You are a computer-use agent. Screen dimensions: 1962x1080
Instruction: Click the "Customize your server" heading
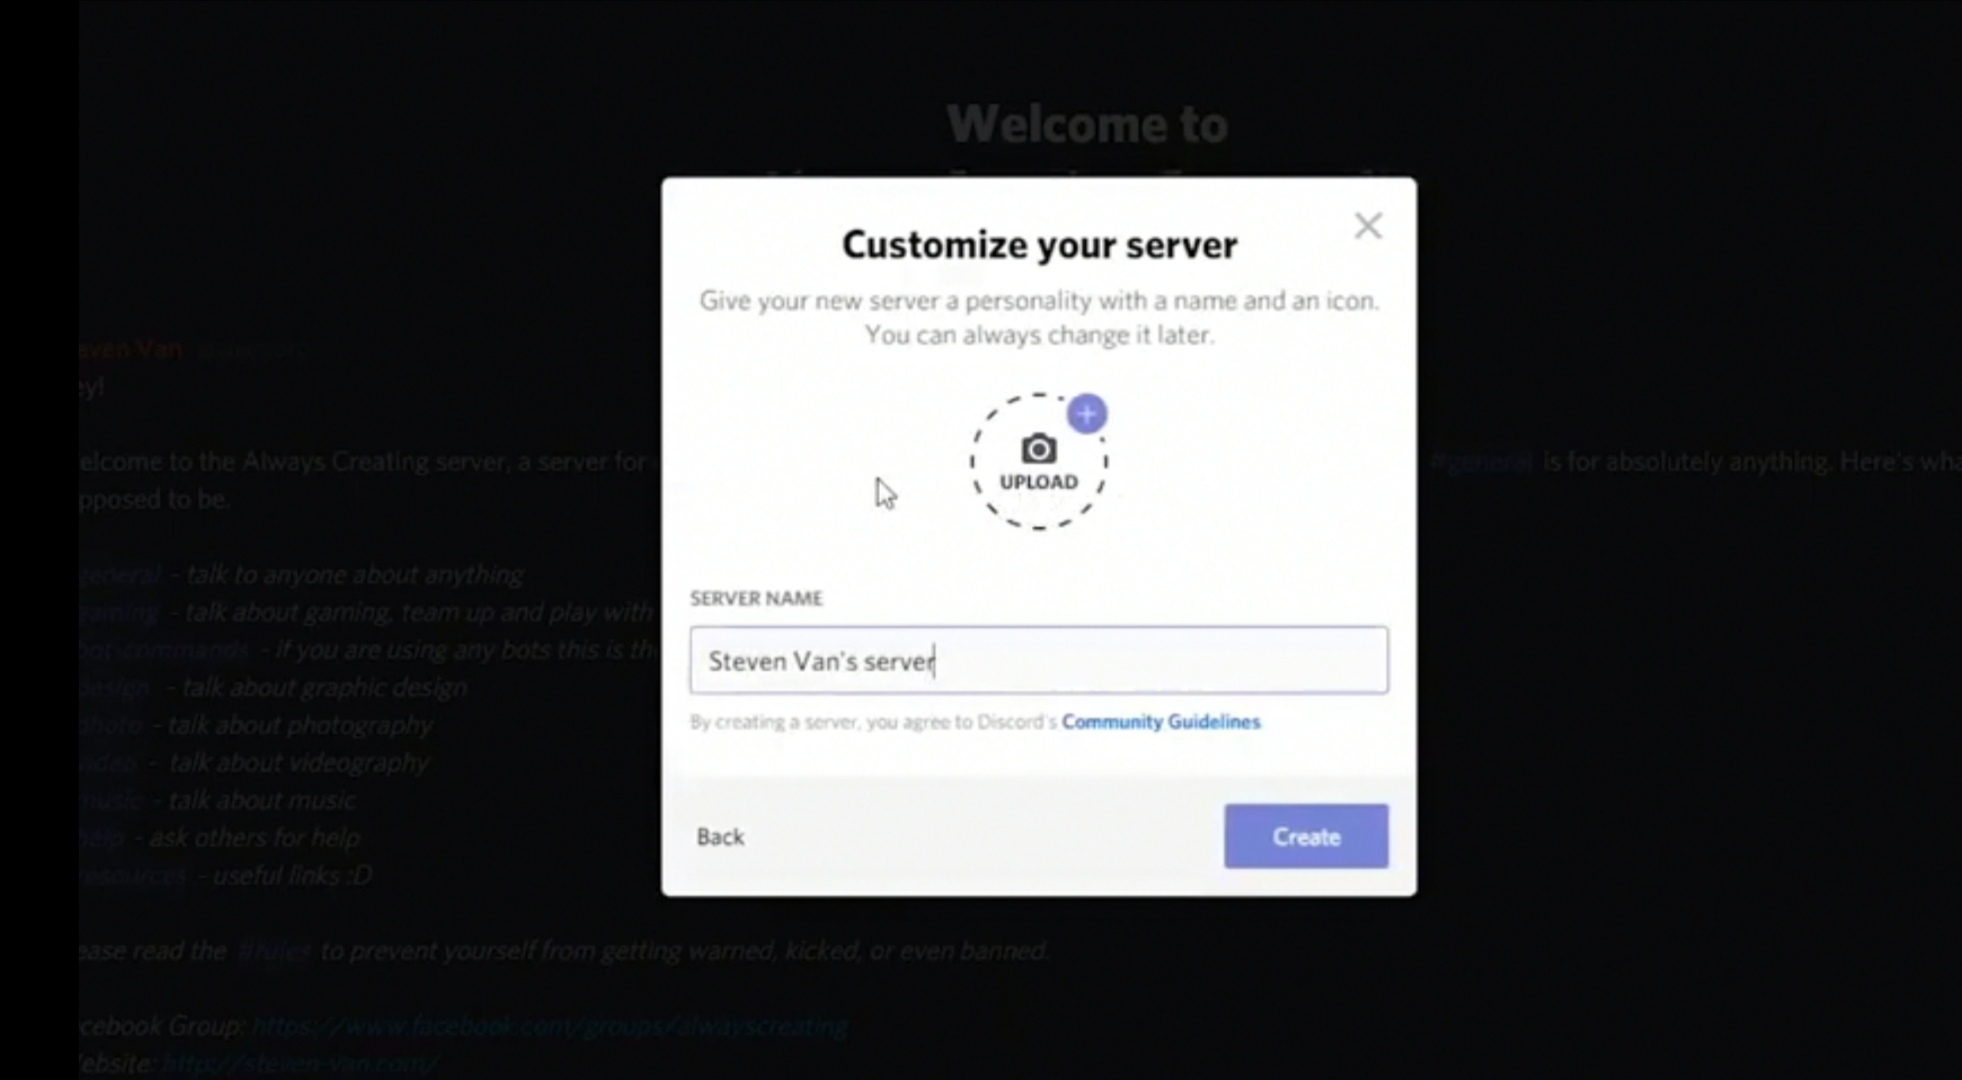[1039, 245]
